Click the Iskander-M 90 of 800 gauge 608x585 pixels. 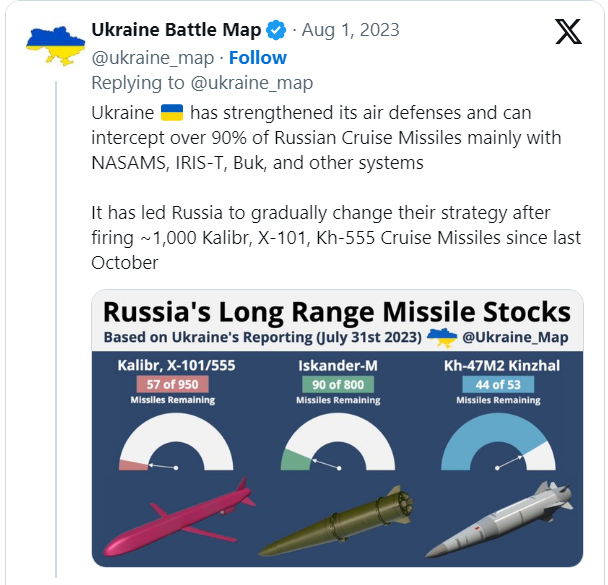[x=338, y=442]
